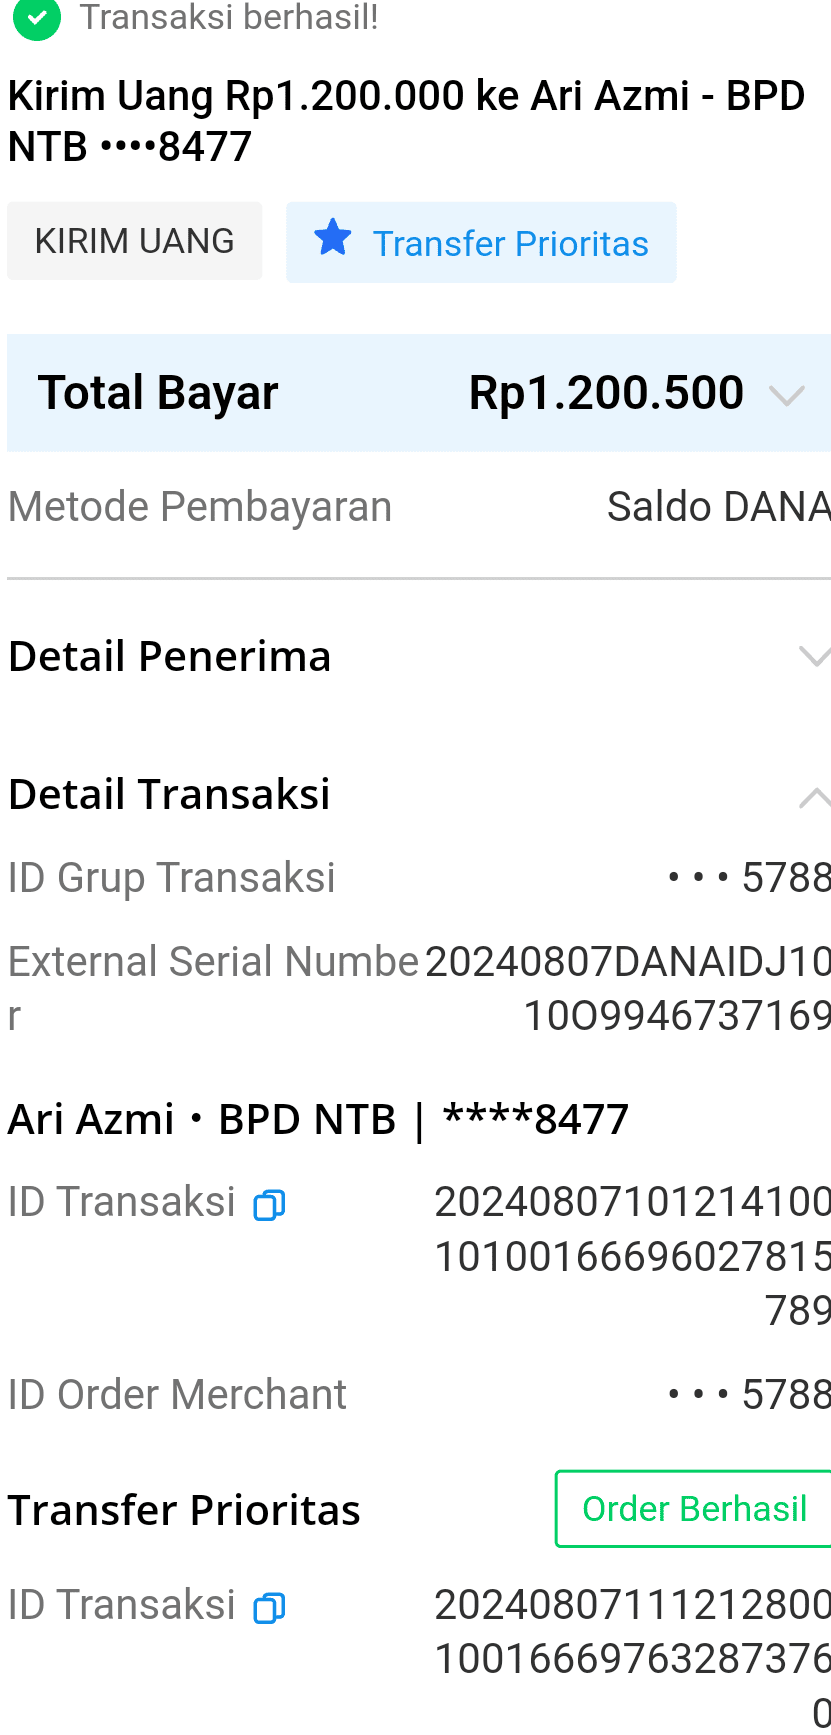Viewport: 831px width, 1735px height.
Task: Click the green success checkmark icon
Action: pos(37,17)
